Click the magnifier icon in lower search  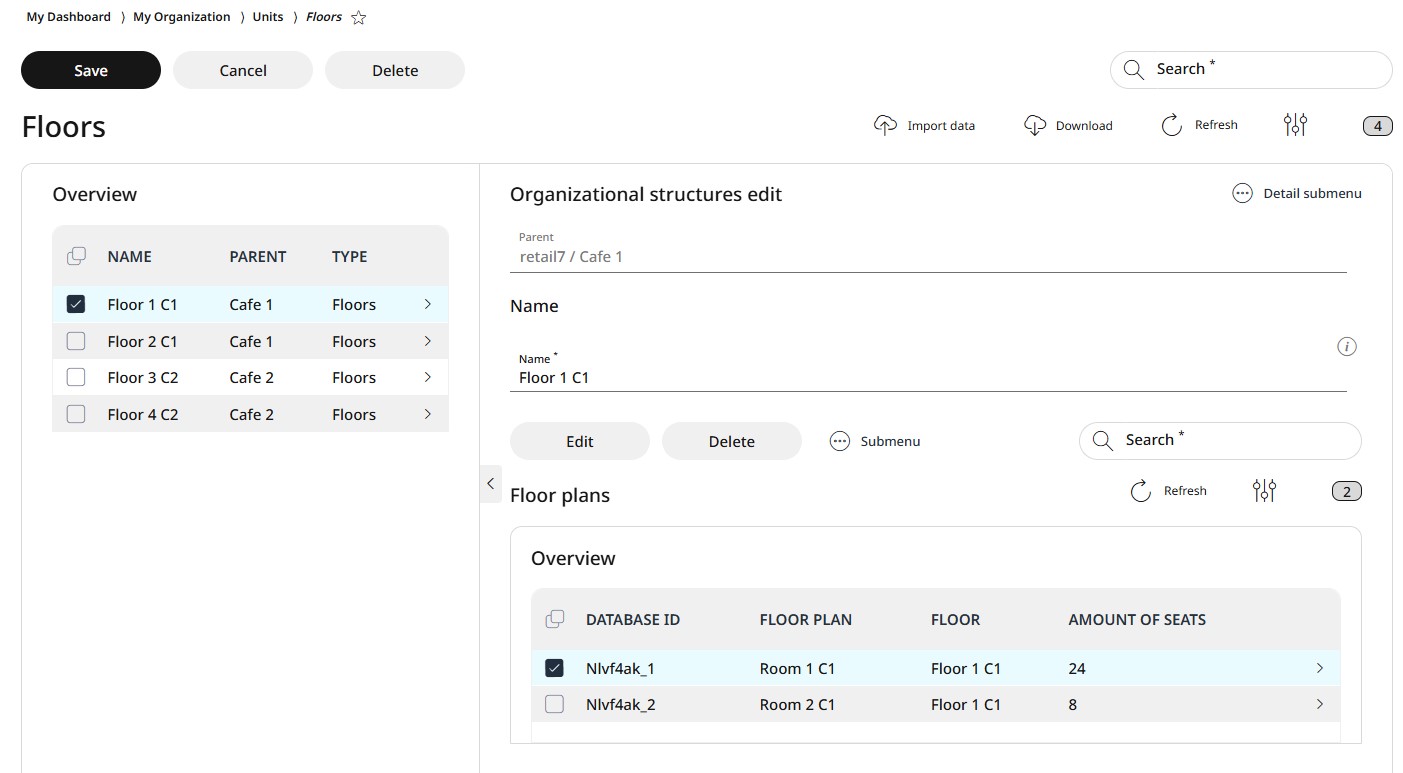tap(1102, 441)
